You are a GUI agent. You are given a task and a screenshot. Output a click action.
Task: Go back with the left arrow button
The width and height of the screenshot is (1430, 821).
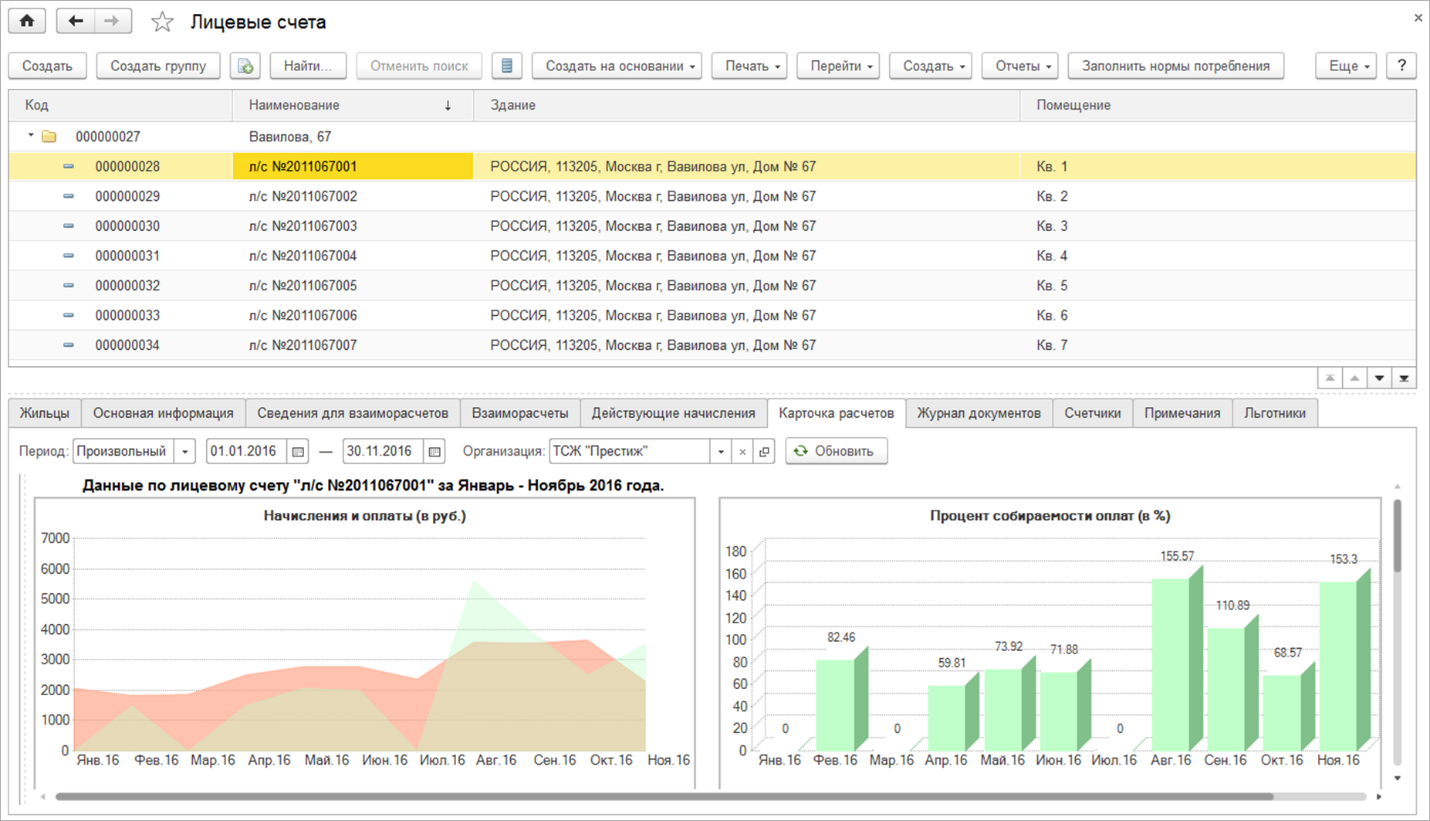click(76, 21)
